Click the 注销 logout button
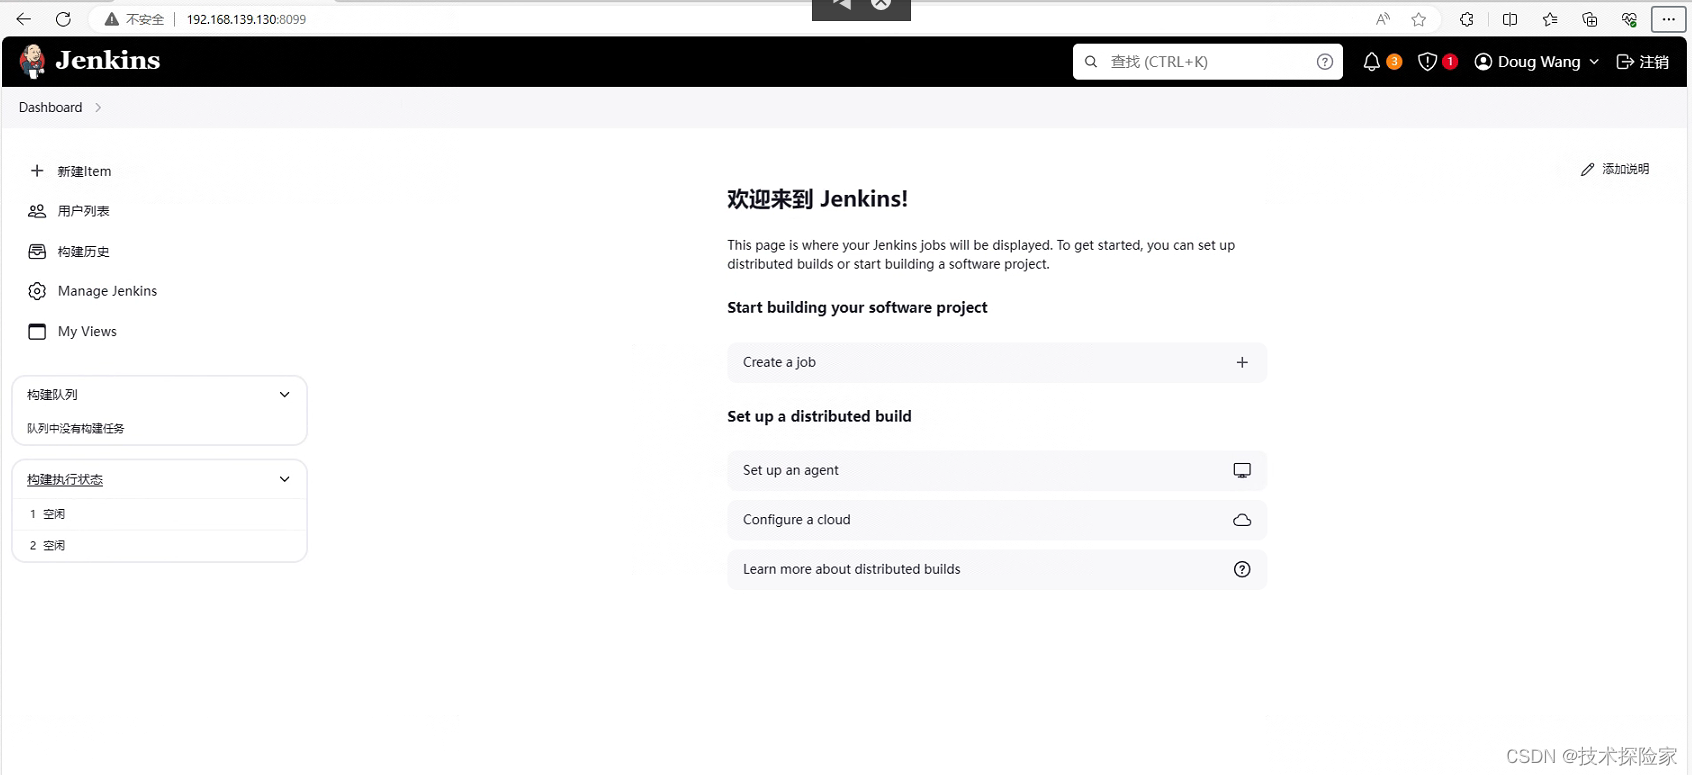The width and height of the screenshot is (1692, 775). click(1643, 62)
